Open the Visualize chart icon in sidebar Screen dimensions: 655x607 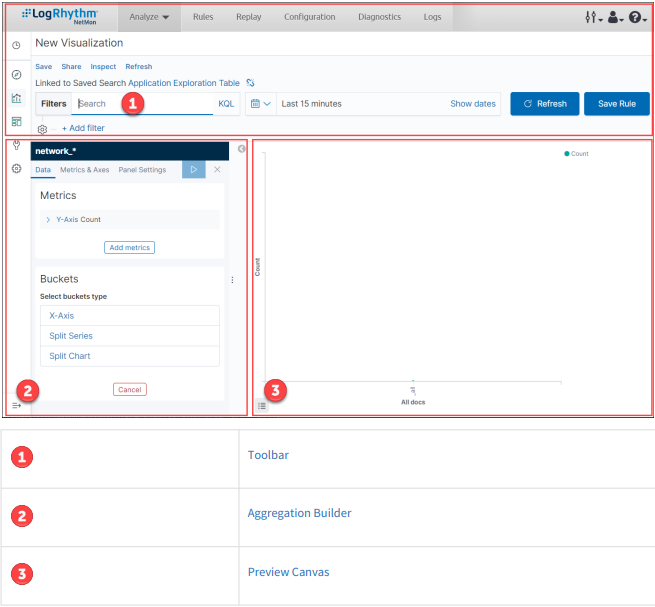click(16, 98)
